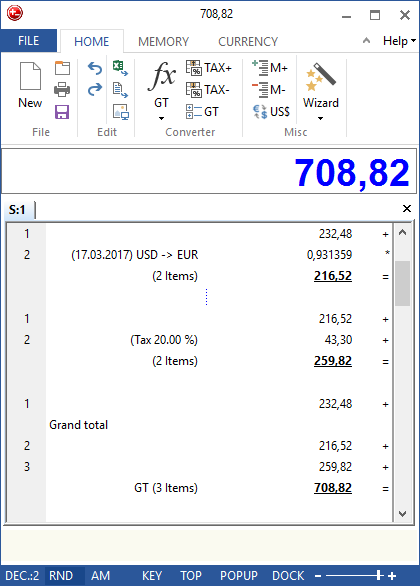Click the purple Save icon
Image resolution: width=420 pixels, height=586 pixels.
tap(62, 112)
